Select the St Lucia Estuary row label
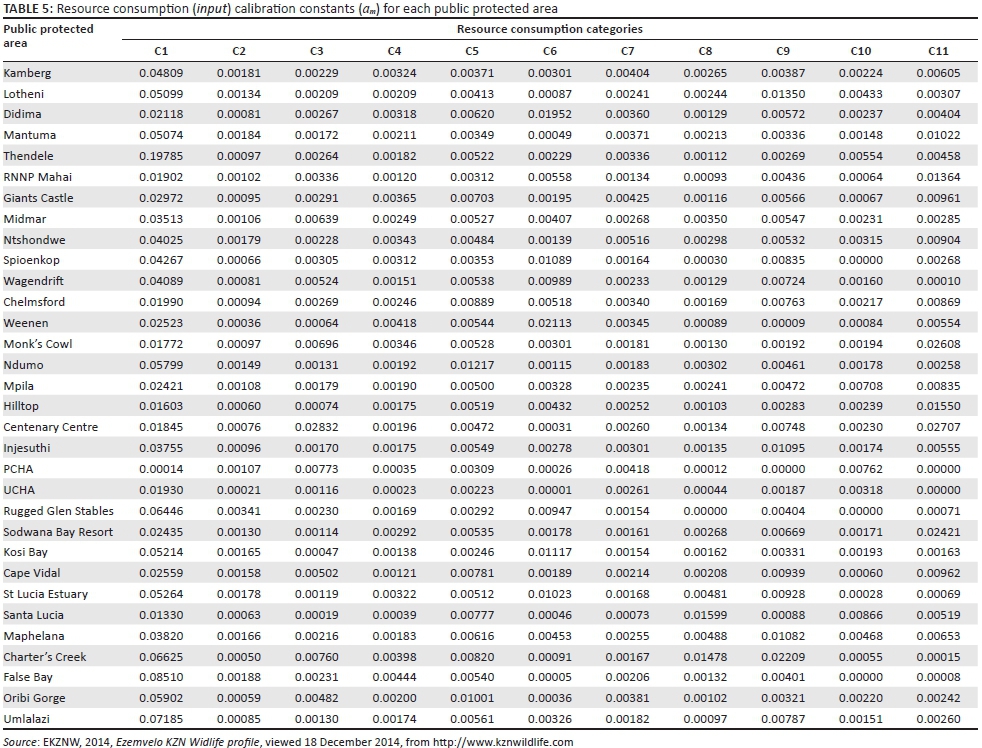Image resolution: width=982 pixels, height=748 pixels. coord(46,594)
